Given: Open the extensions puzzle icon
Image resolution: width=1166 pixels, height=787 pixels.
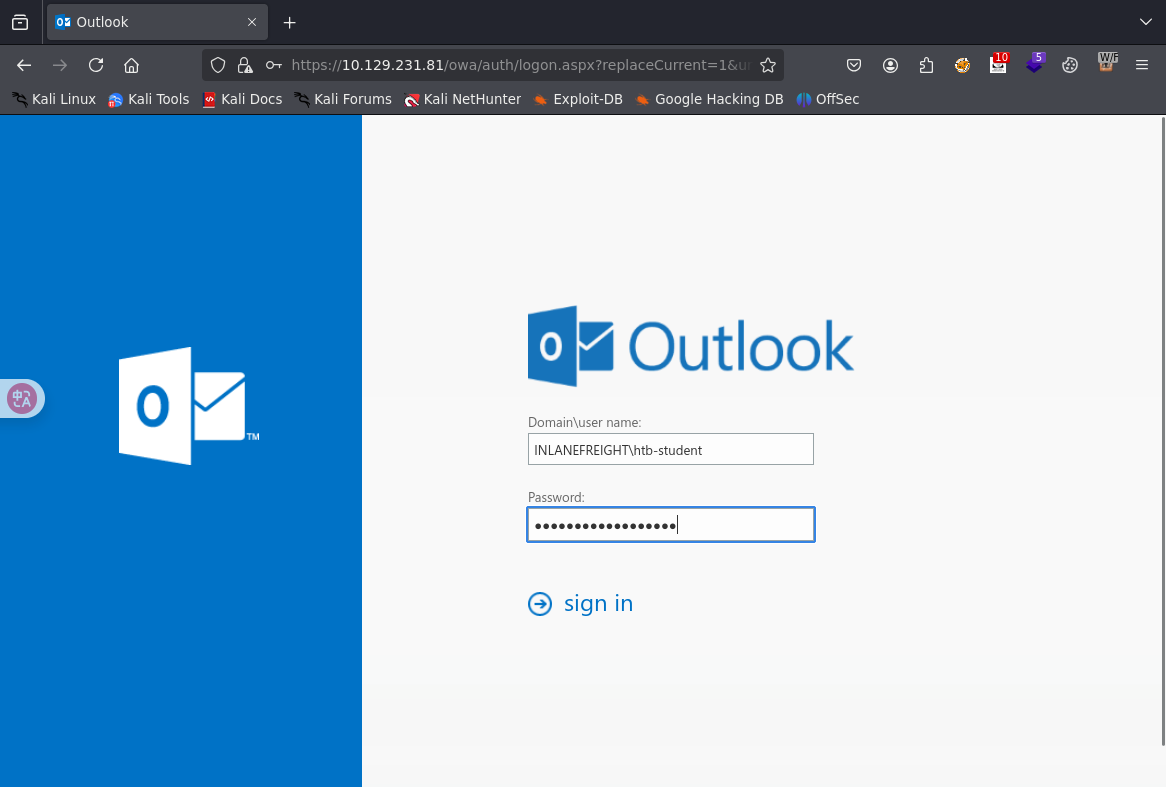Looking at the screenshot, I should tap(926, 65).
